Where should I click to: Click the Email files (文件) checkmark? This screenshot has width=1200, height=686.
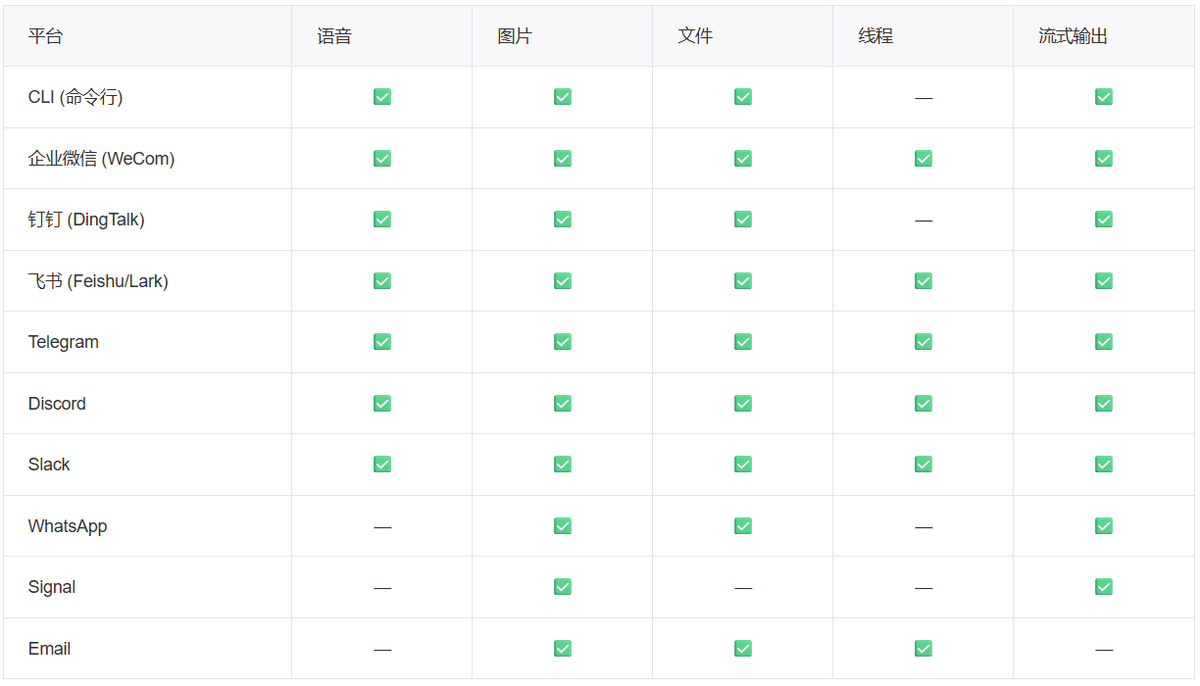[743, 648]
